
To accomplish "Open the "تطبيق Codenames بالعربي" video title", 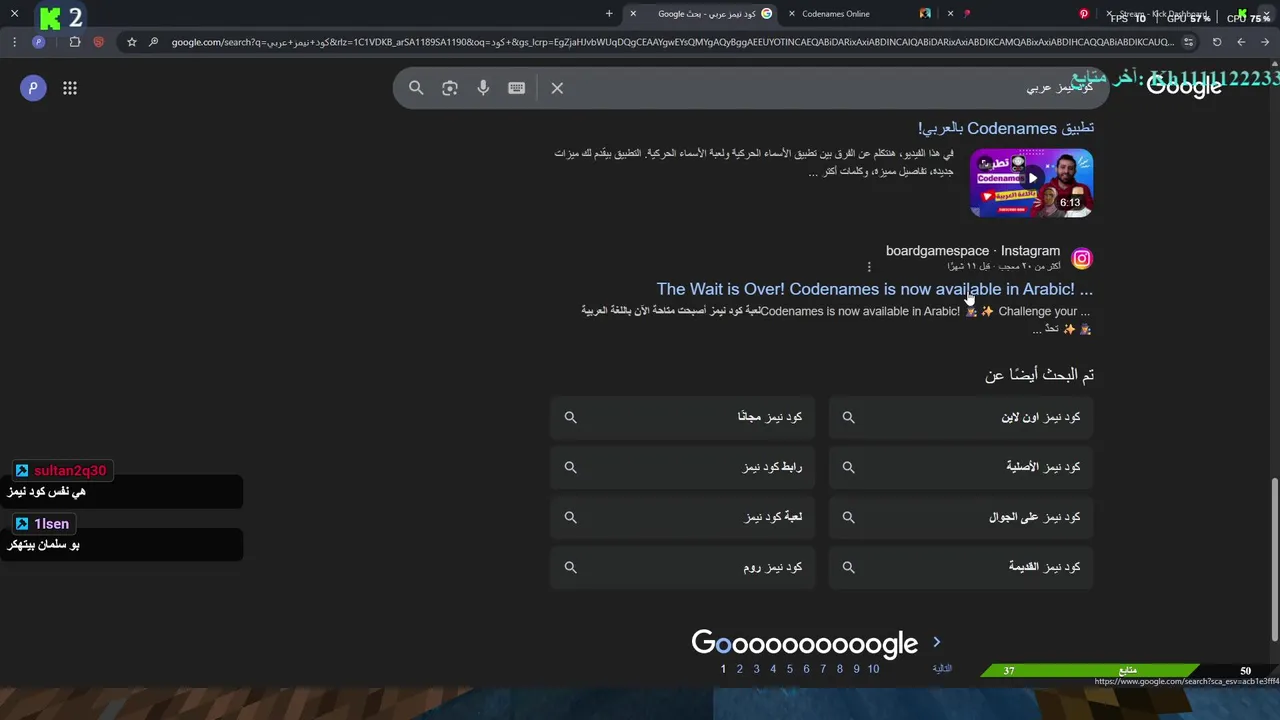I will click(x=1006, y=128).
